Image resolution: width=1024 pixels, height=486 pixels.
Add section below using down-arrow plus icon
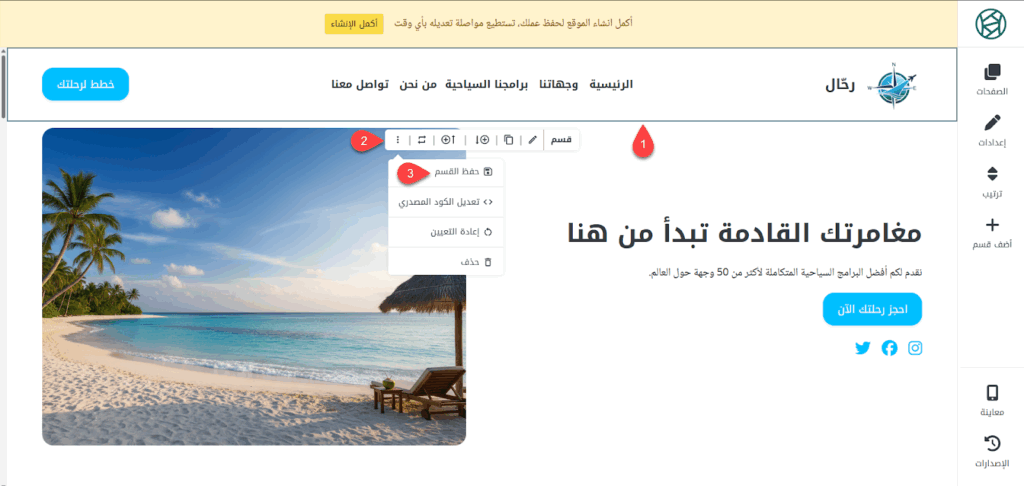click(x=482, y=140)
